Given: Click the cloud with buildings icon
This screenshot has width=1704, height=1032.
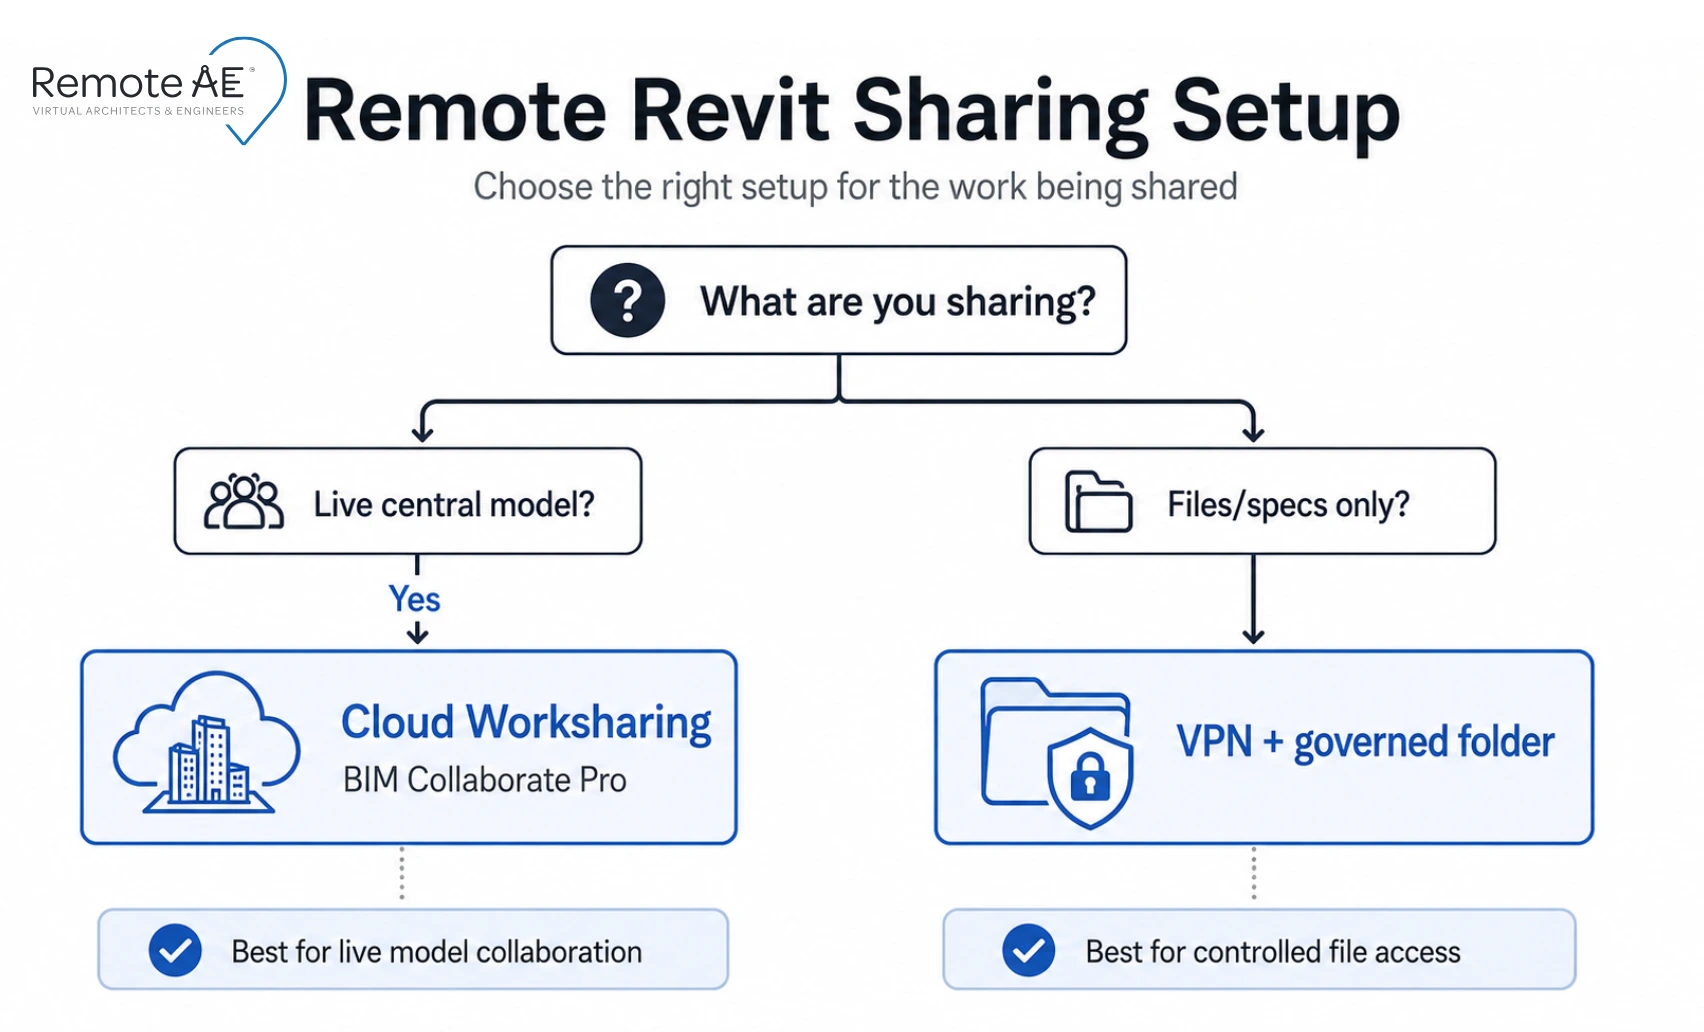Looking at the screenshot, I should point(207,742).
